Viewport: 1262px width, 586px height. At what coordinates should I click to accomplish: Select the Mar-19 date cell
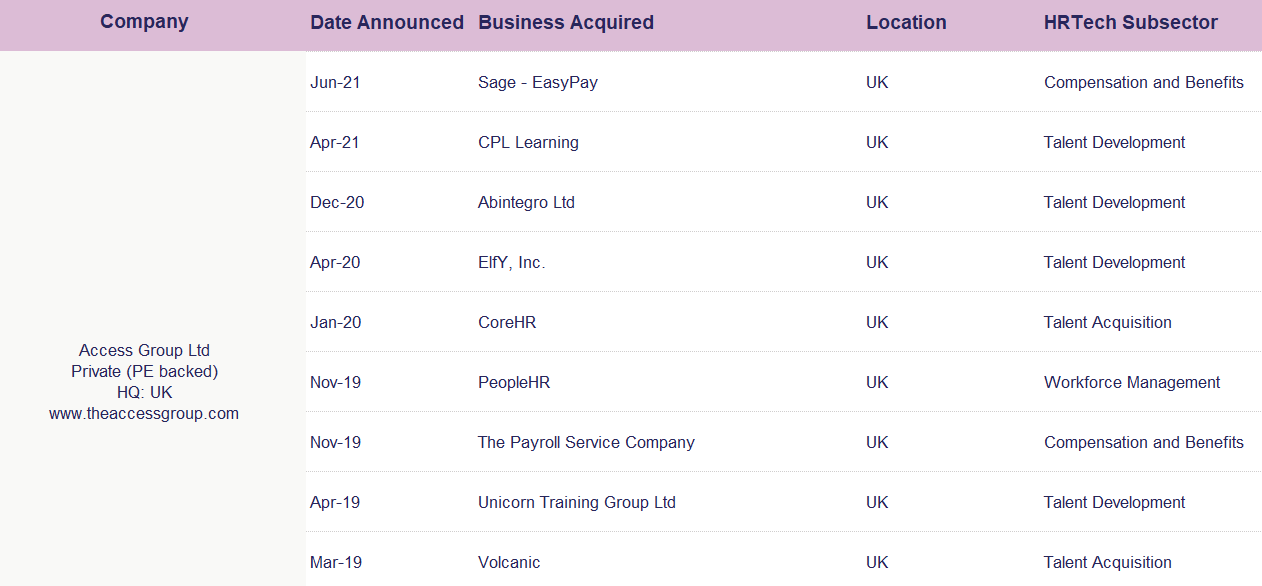(335, 562)
